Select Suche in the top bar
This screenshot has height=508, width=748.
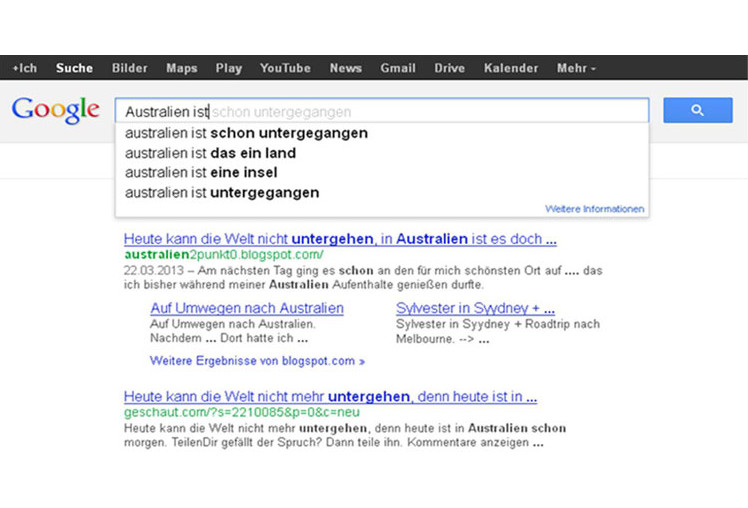pyautogui.click(x=74, y=68)
